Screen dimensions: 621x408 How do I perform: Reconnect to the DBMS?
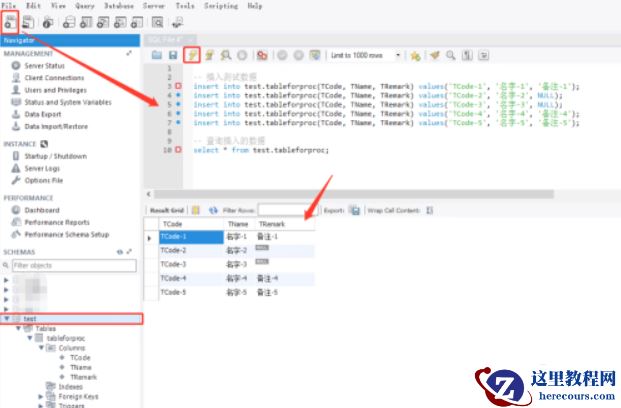pyautogui.click(x=177, y=23)
